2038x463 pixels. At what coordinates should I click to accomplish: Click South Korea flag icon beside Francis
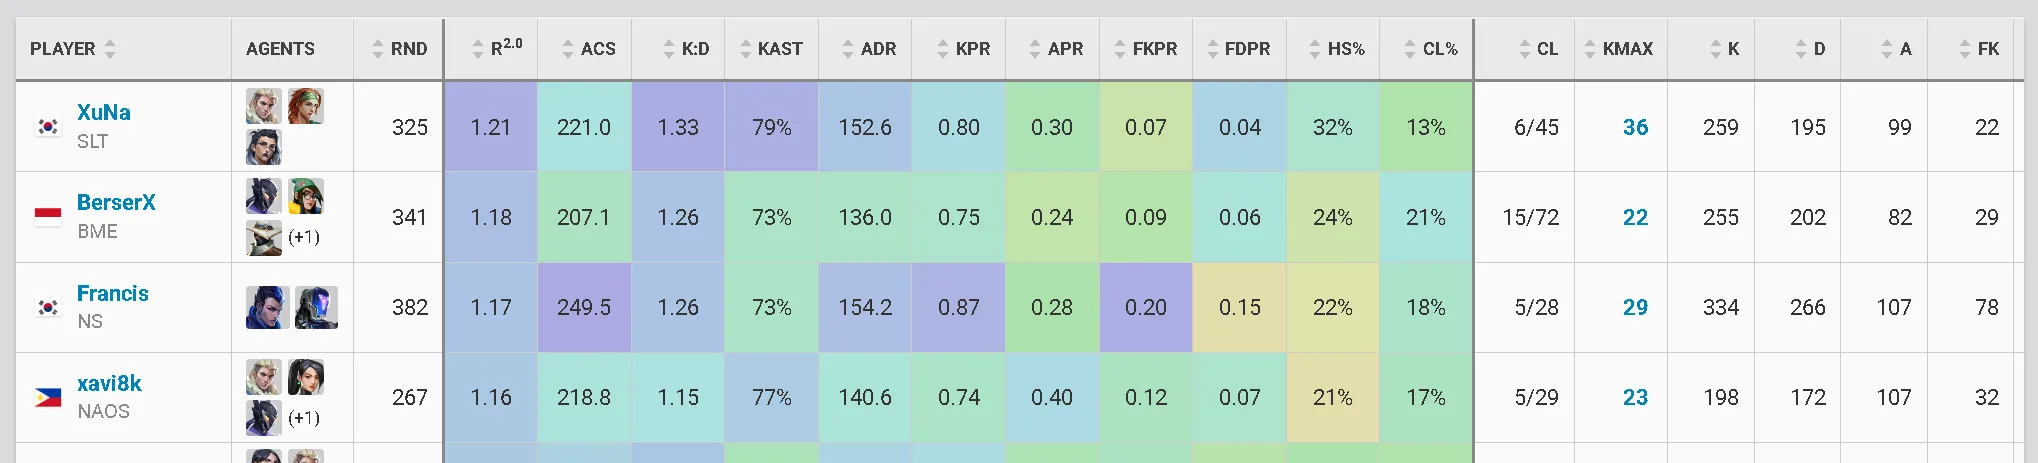48,308
